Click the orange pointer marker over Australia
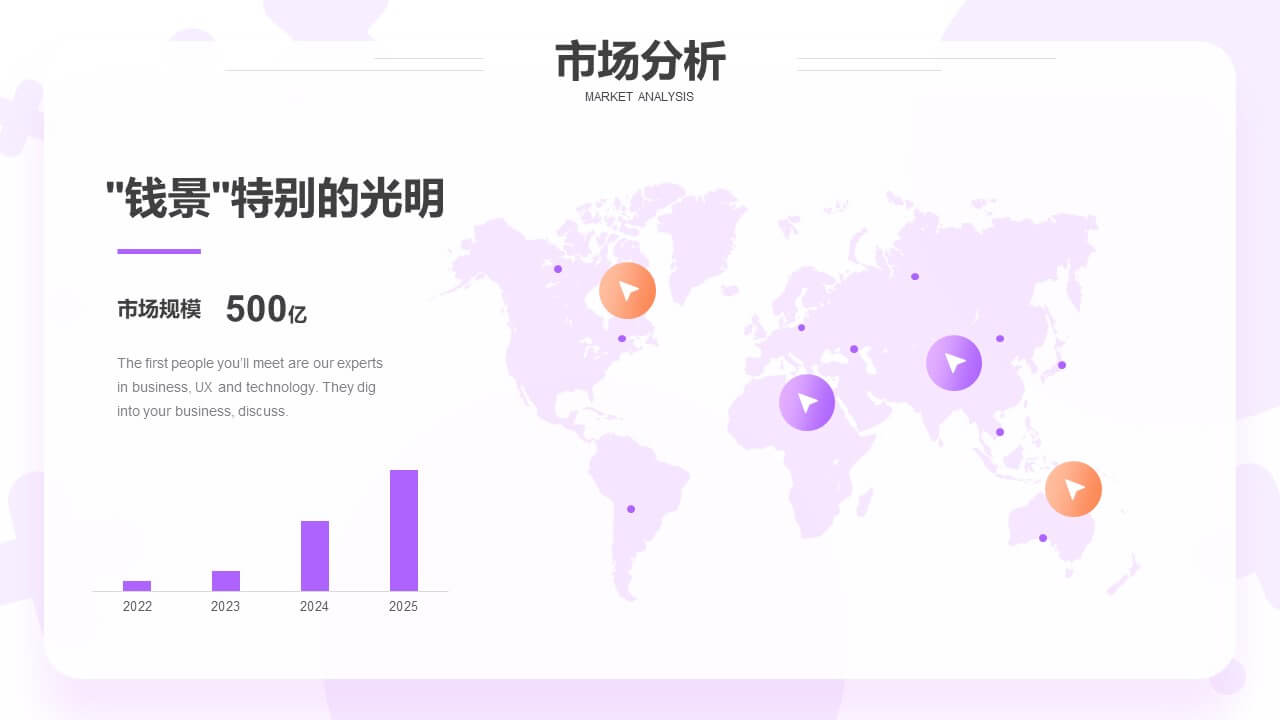The image size is (1280, 720). pyautogui.click(x=1073, y=489)
